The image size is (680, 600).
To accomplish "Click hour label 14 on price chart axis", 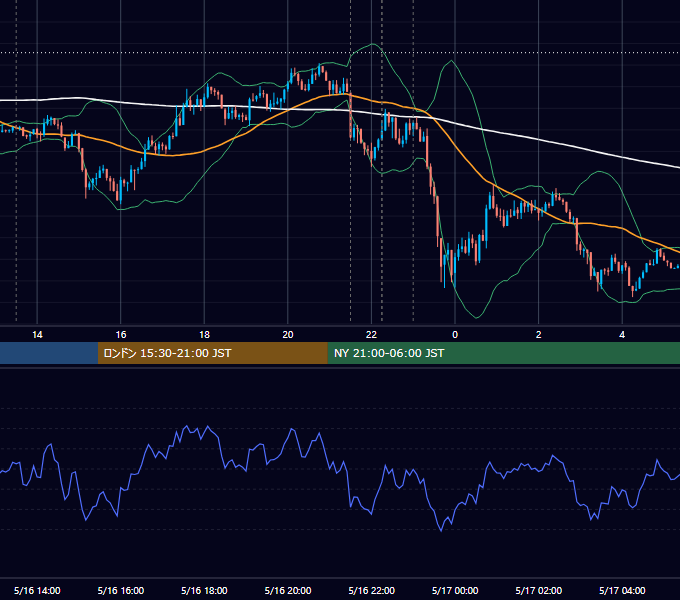I will (37, 335).
